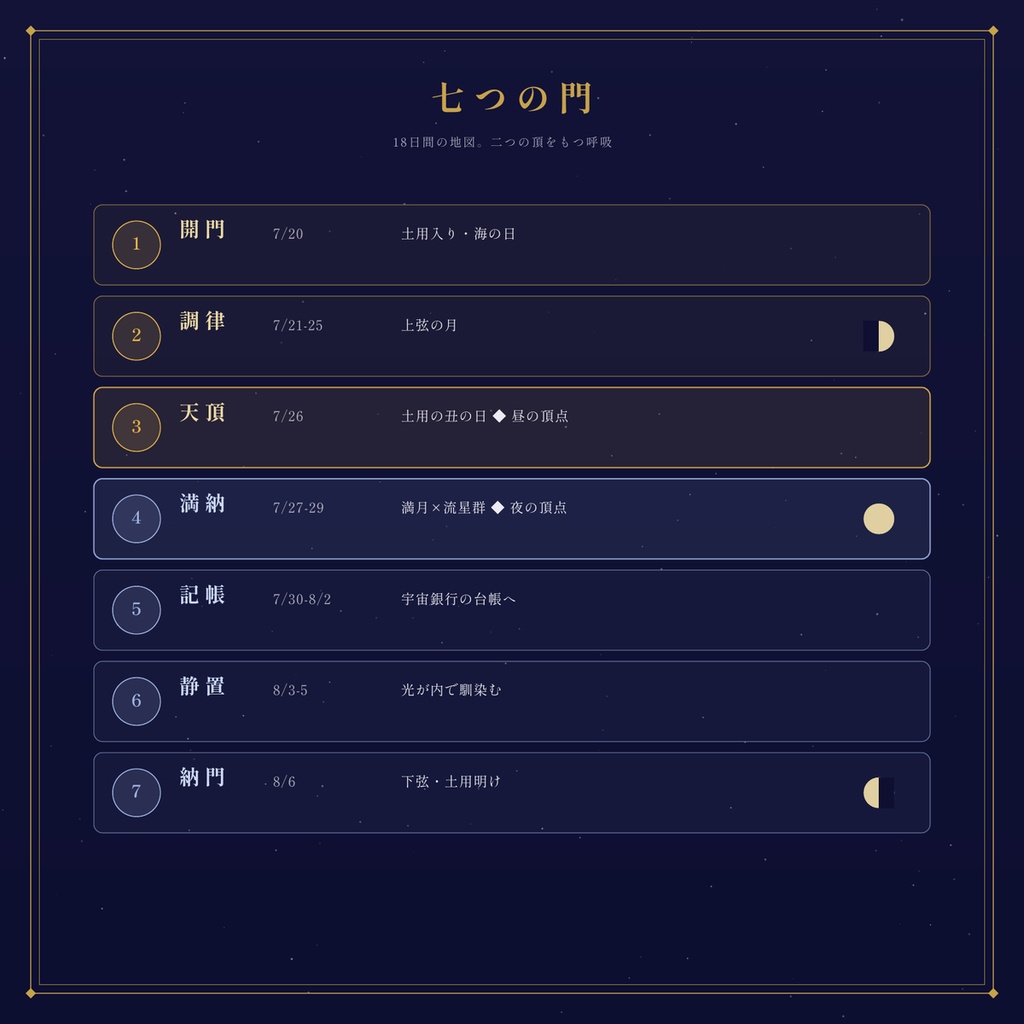The width and height of the screenshot is (1024, 1024).
Task: Click the last quarter moon icon
Action: [x=878, y=793]
